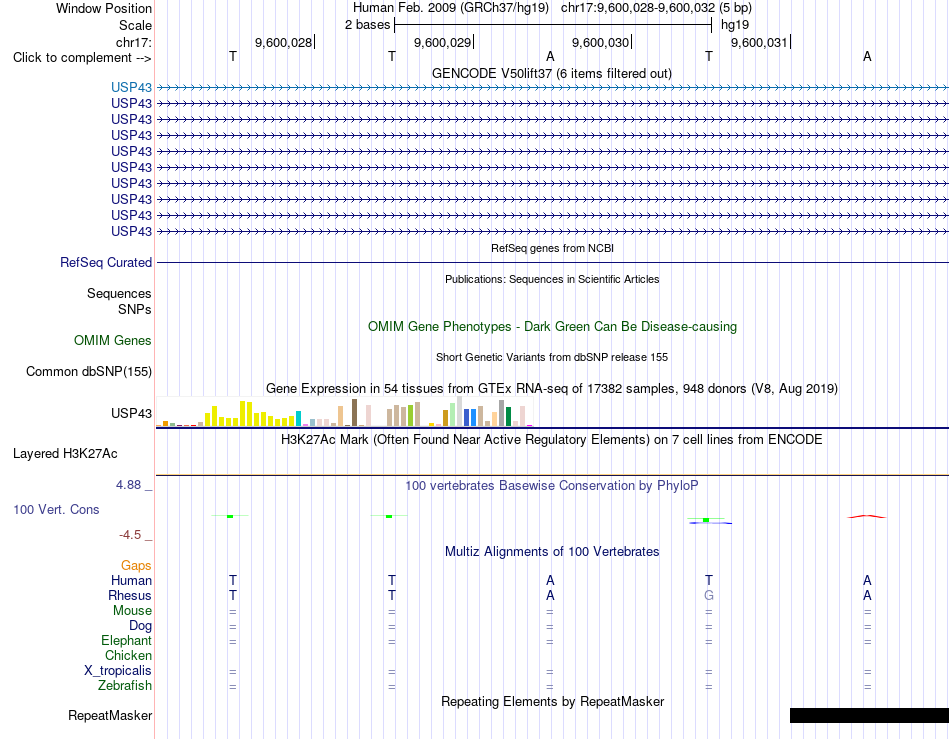Click the Rhesus species label
Image resolution: width=950 pixels, height=739 pixels.
click(x=130, y=595)
